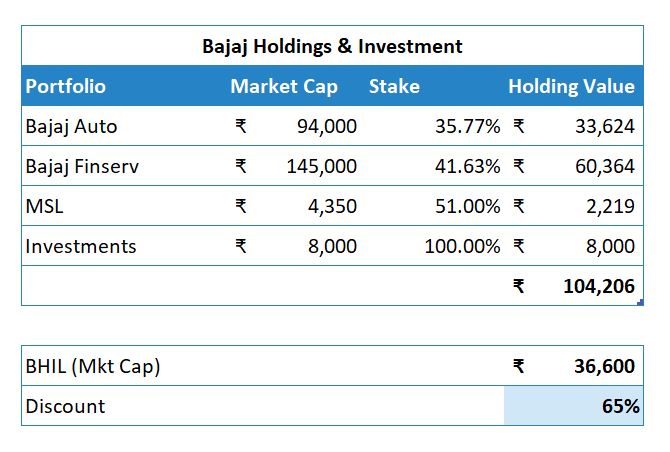Screen dimensions: 670x452
Task: Select the Investments row label
Action: pos(81,246)
